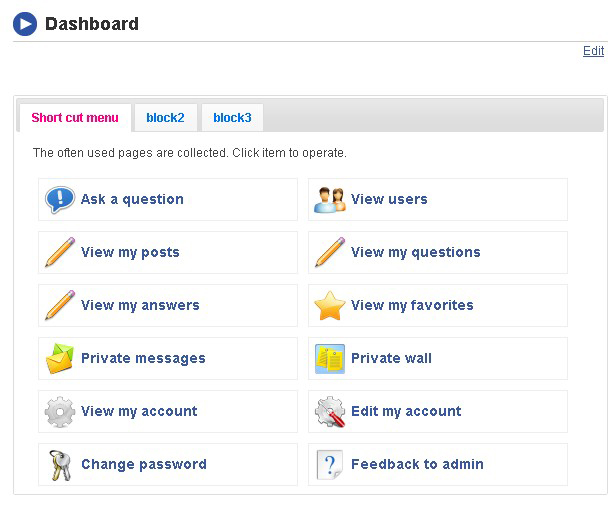Image resolution: width=614 pixels, height=509 pixels.
Task: Switch to the block3 tab
Action: [232, 118]
